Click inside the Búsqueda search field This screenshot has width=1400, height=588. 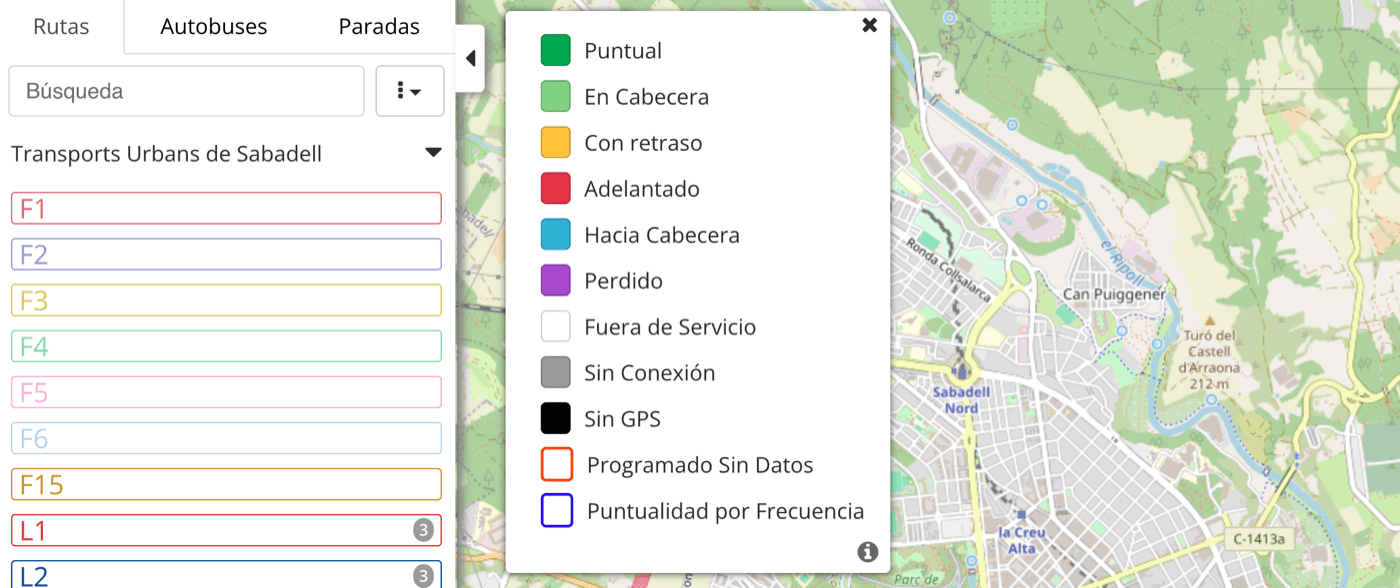click(186, 91)
